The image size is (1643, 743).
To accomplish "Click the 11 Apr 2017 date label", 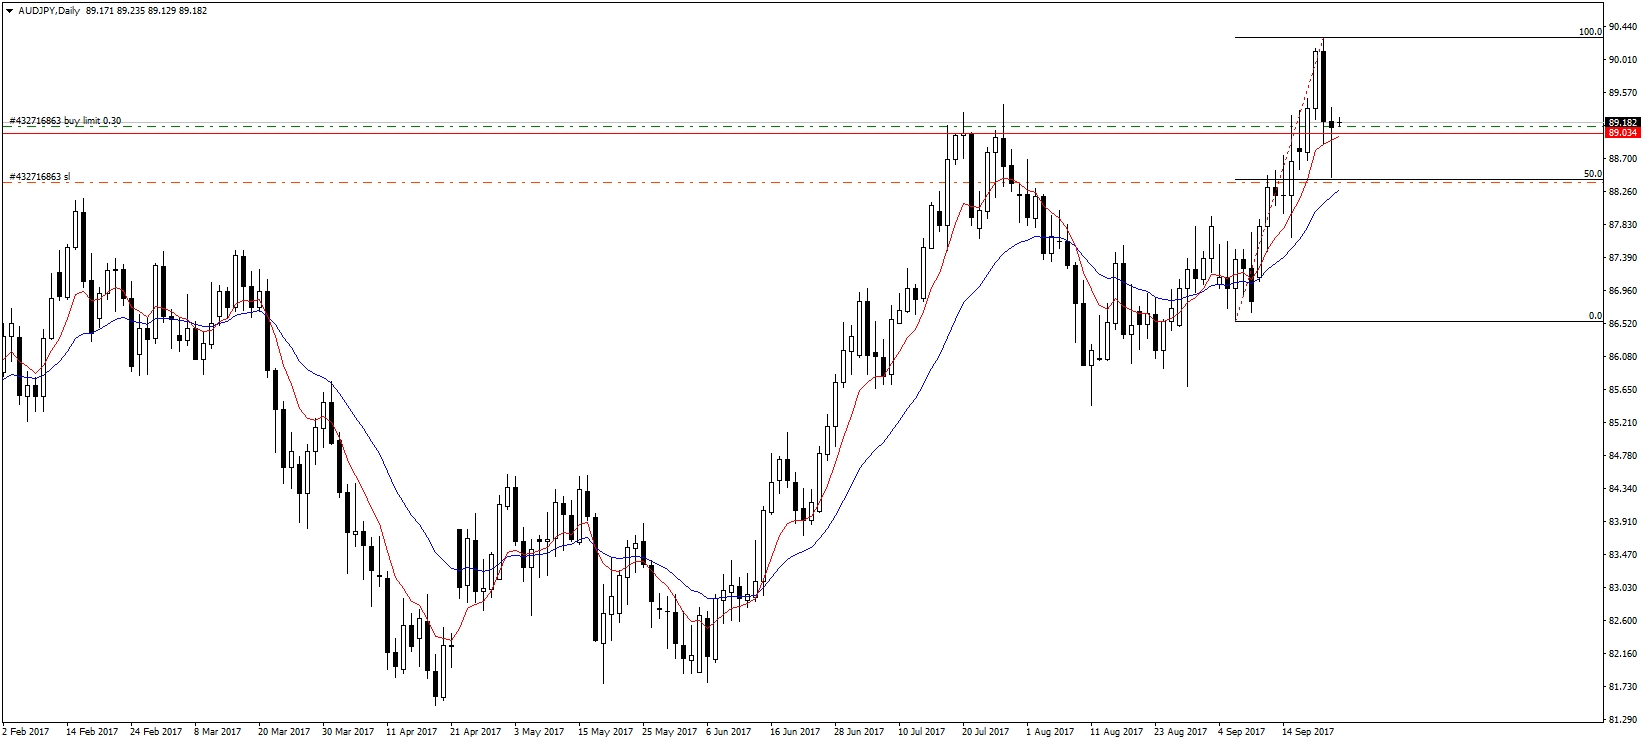I will [x=412, y=732].
